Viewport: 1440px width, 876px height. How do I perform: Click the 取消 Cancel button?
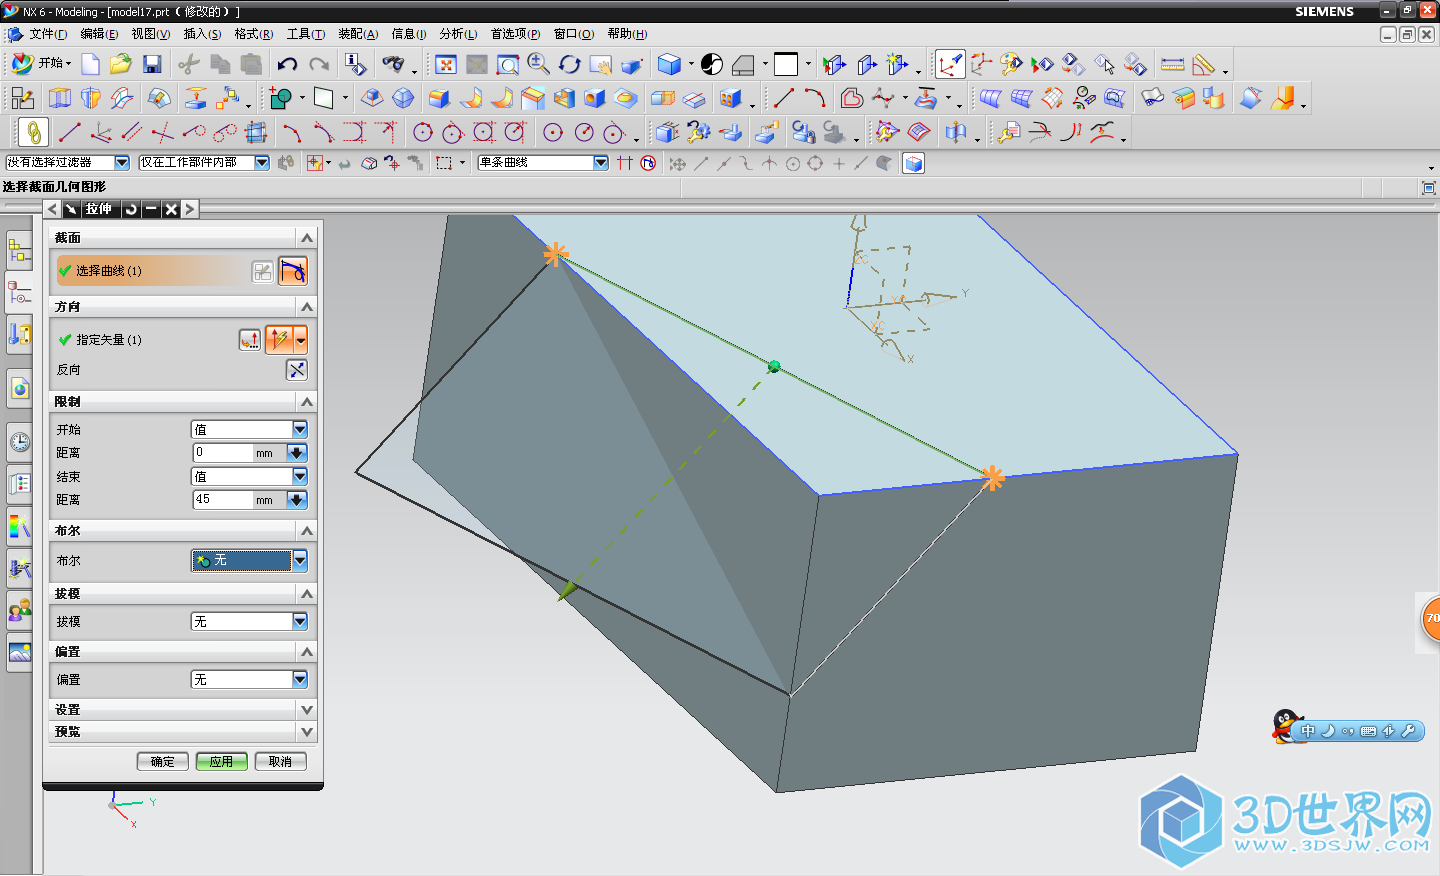[281, 762]
